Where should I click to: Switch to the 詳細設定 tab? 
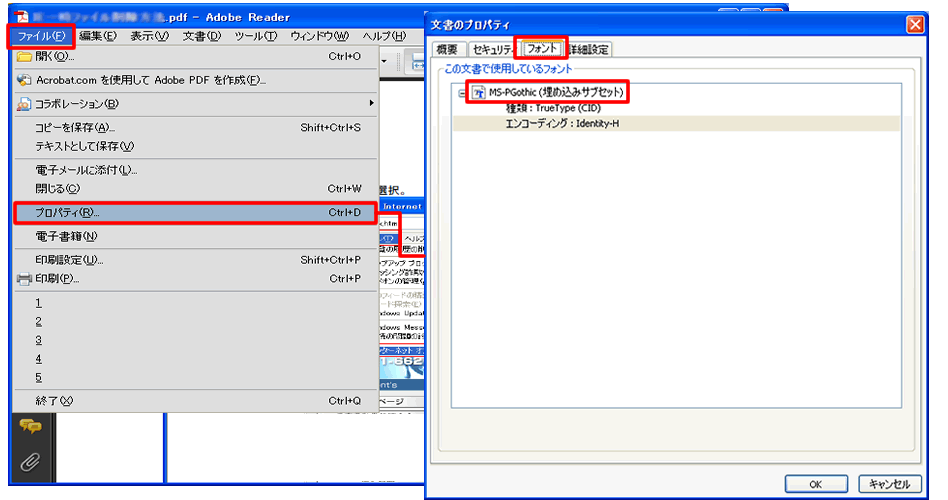coord(588,50)
